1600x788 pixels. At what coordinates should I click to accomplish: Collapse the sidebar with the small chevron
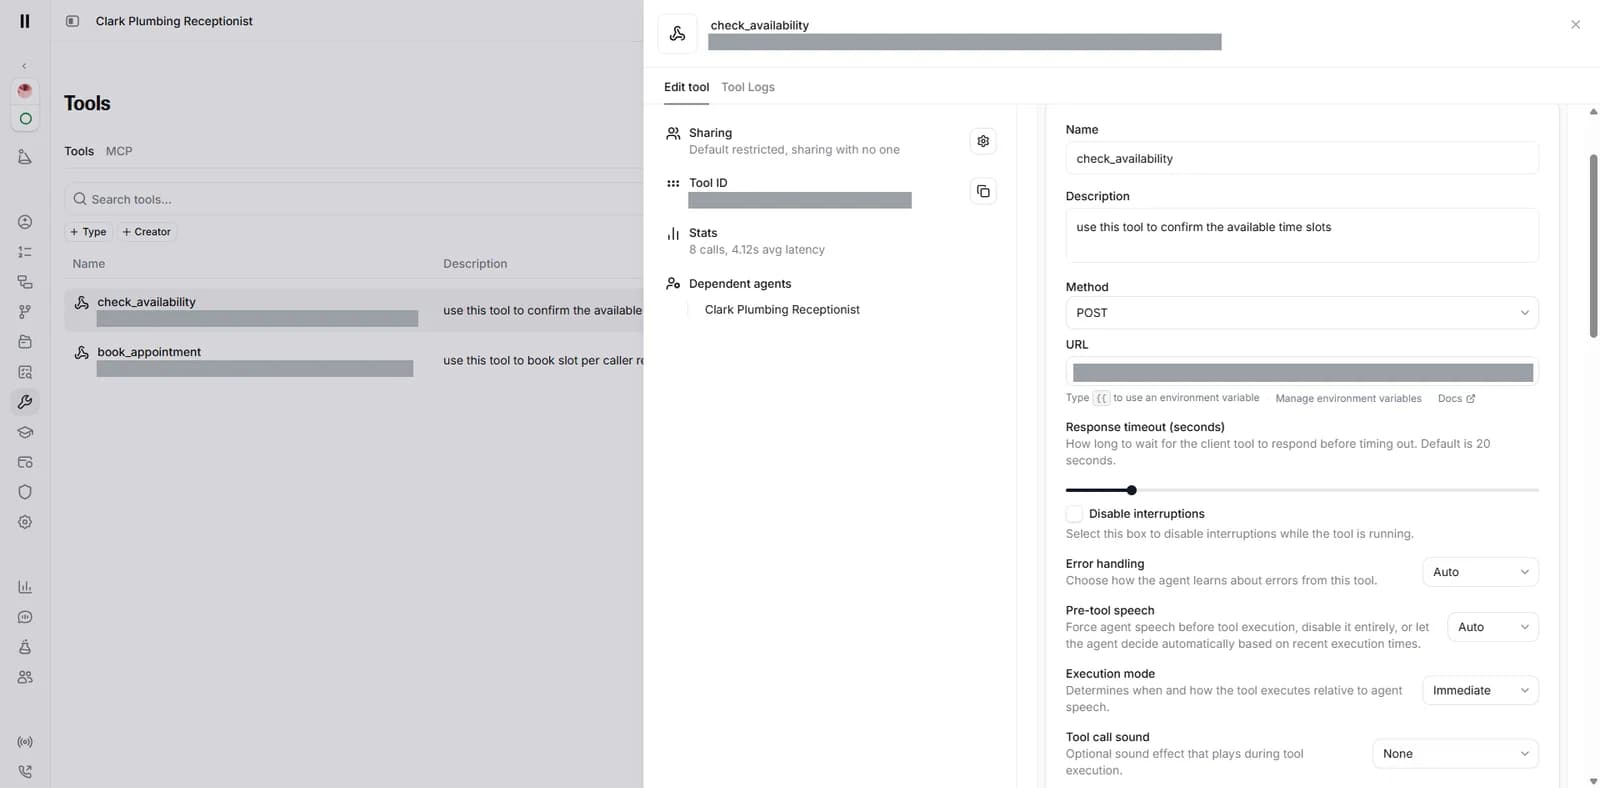25,66
